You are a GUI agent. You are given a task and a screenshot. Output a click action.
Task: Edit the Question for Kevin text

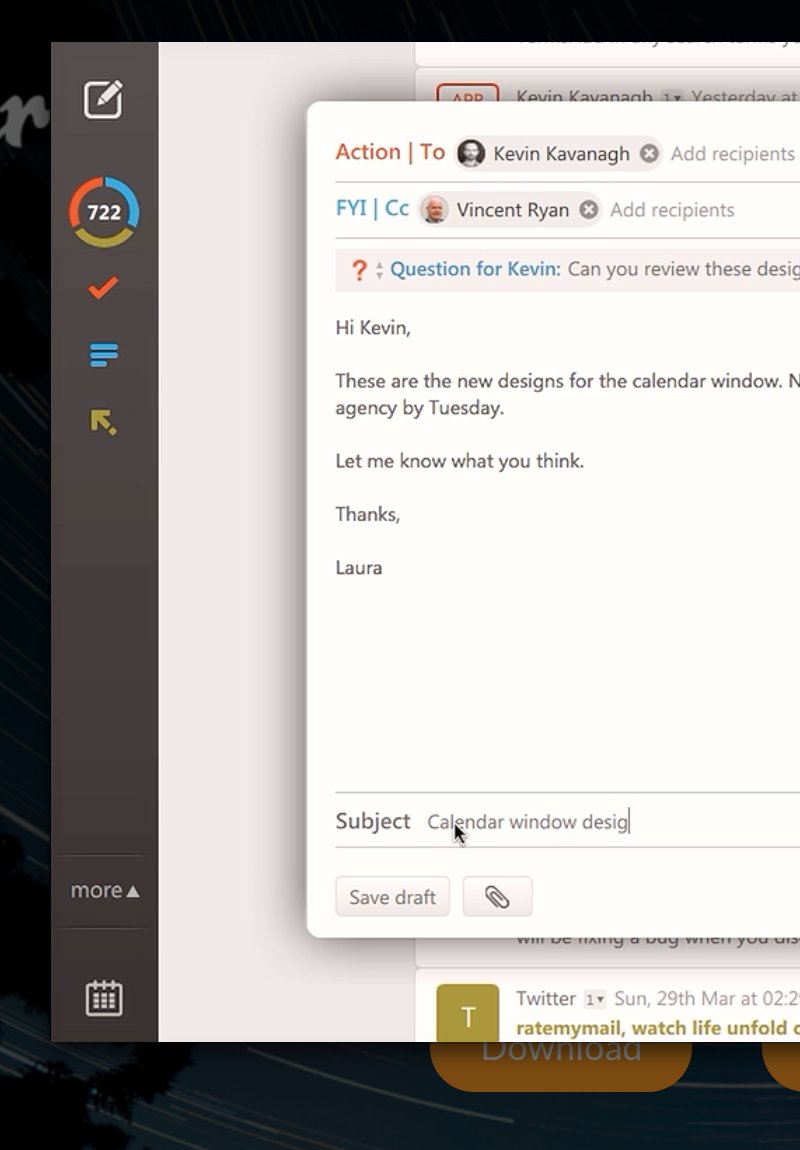(x=683, y=269)
